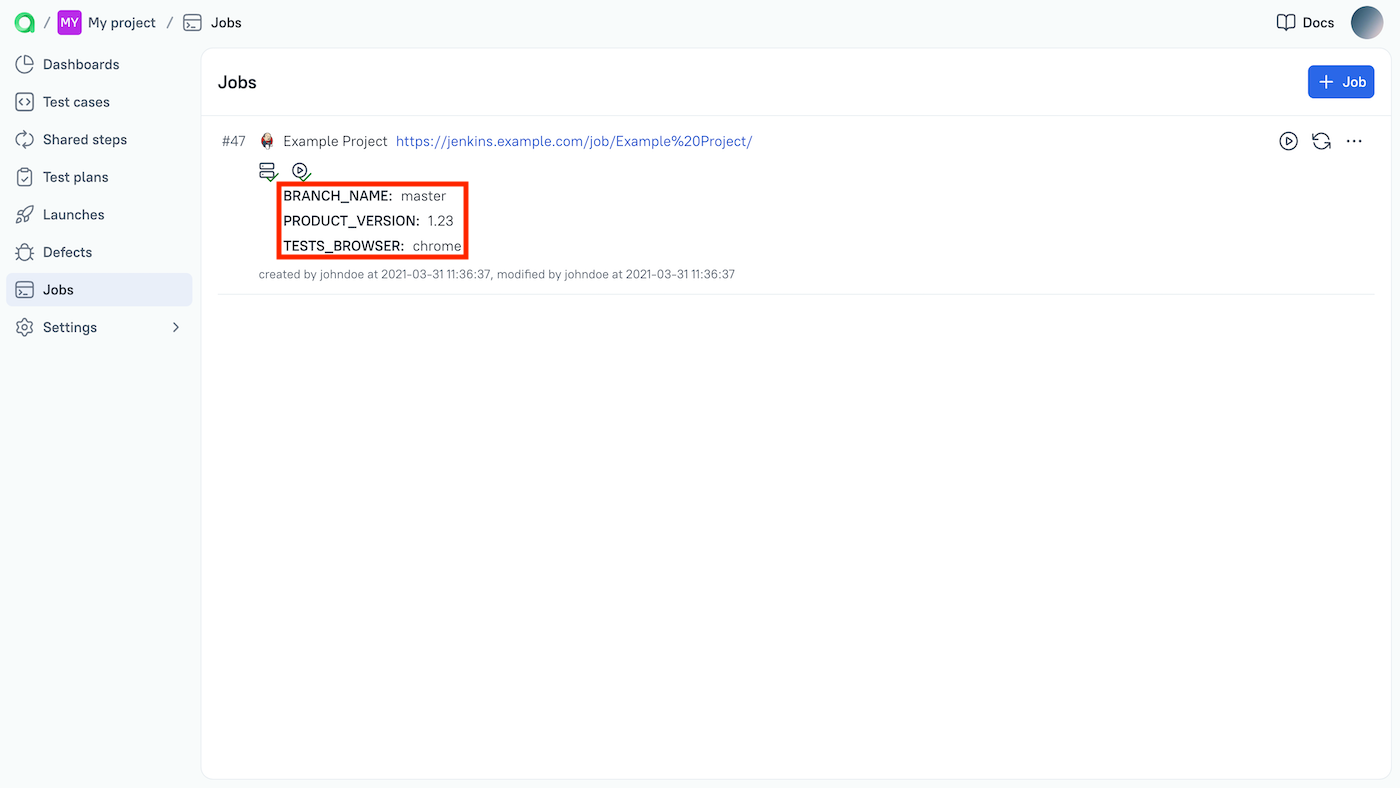This screenshot has width=1400, height=788.
Task: Open the Dashboards section in the sidebar
Action: click(x=80, y=64)
